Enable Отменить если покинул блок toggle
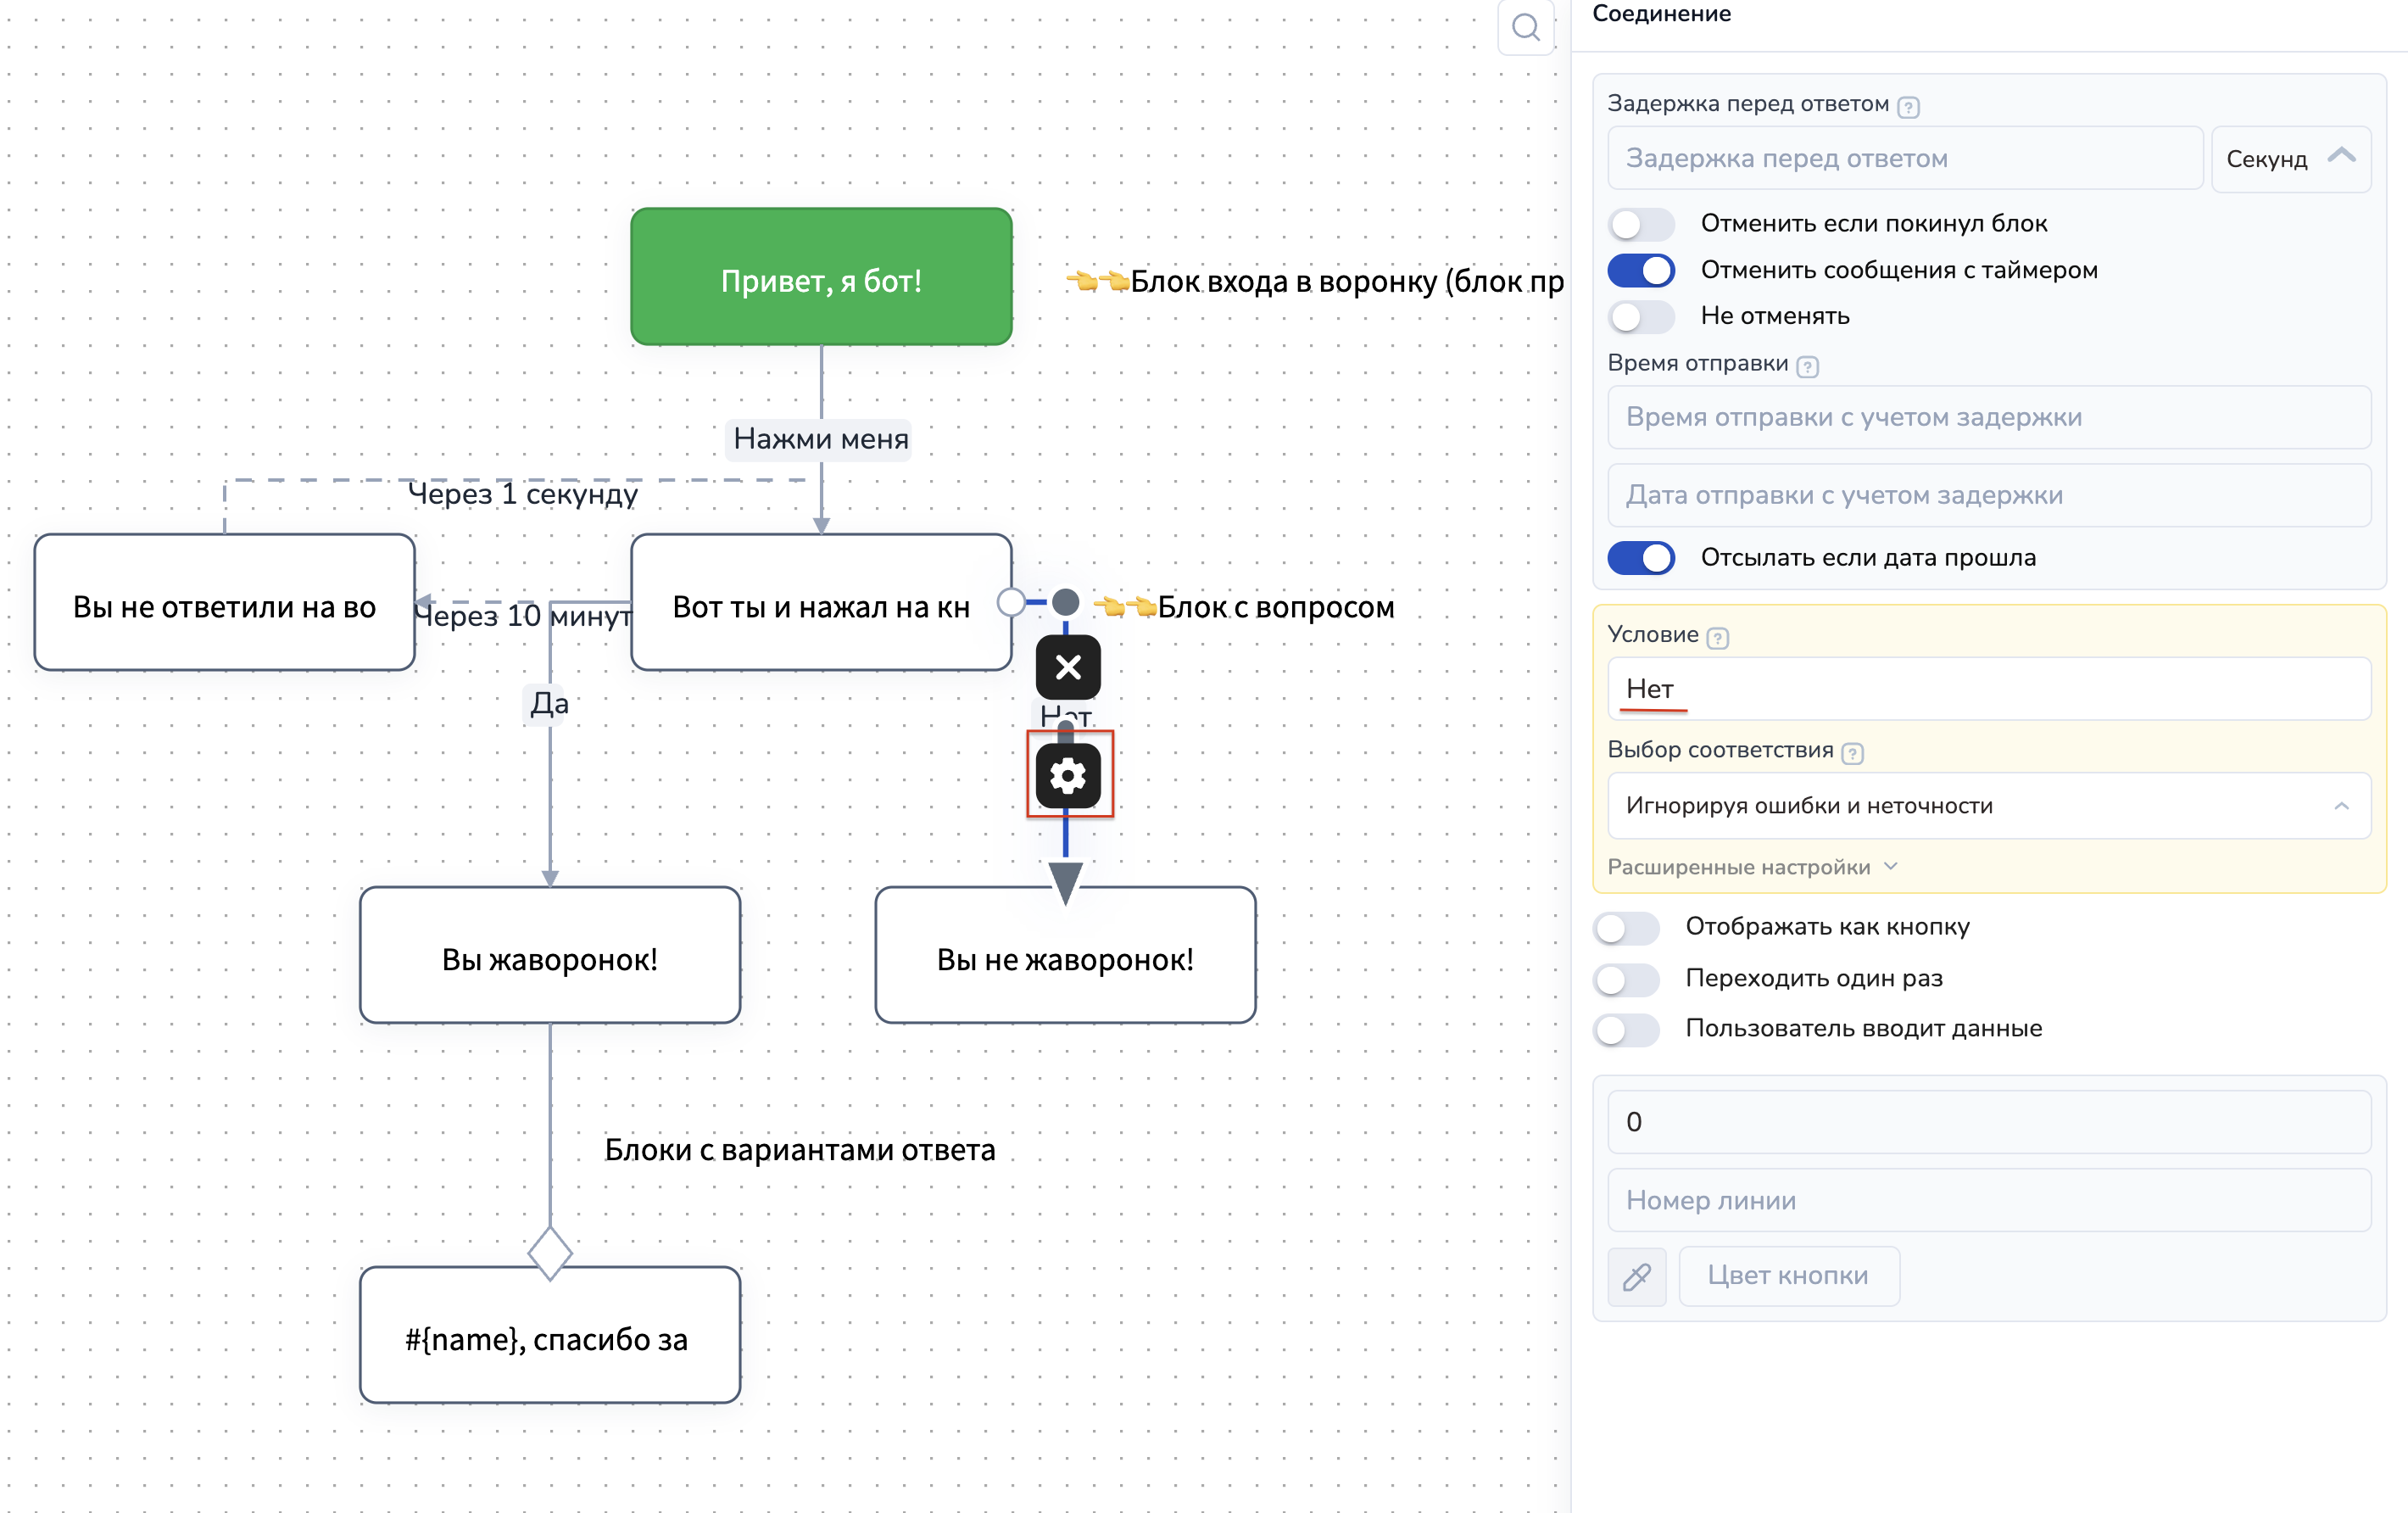Screen dimensions: 2408x1513 tap(1641, 224)
